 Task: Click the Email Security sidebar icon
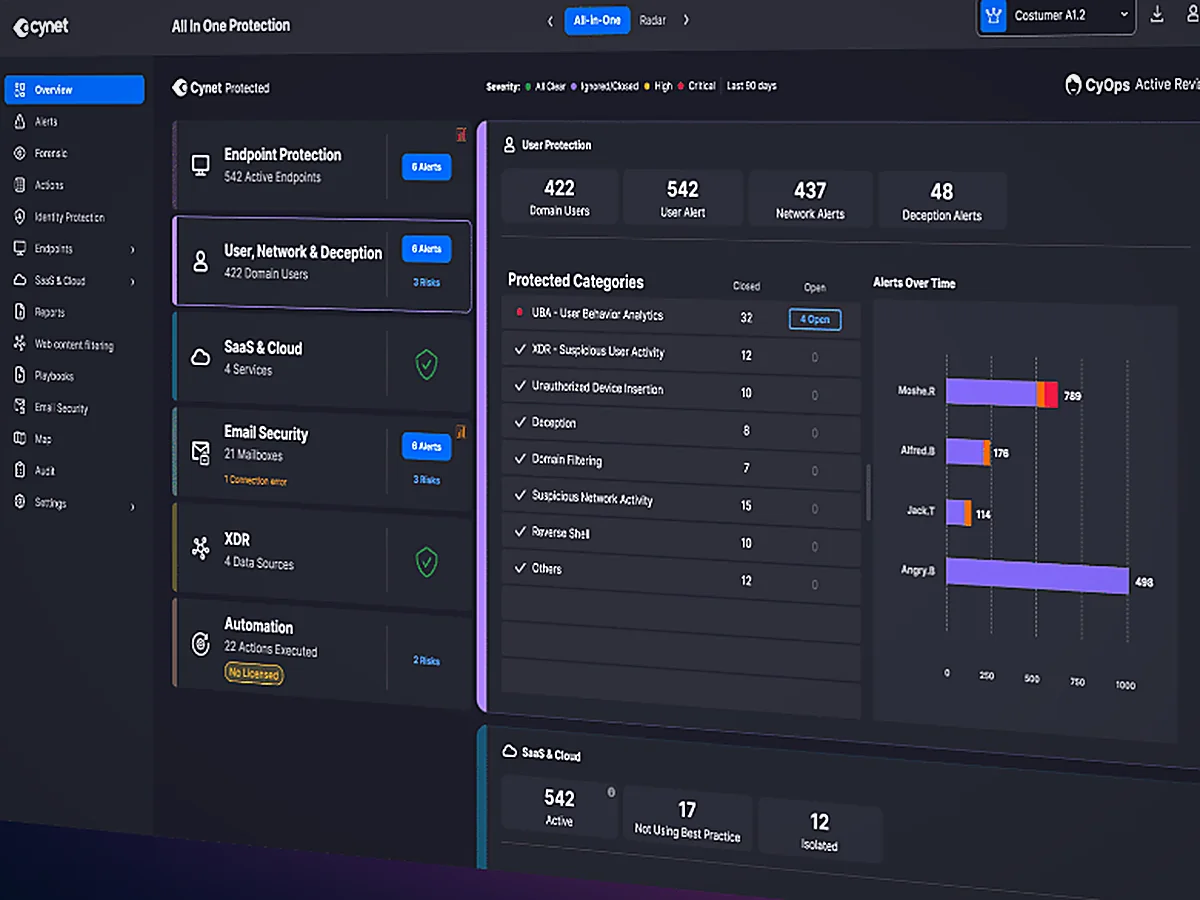point(19,407)
